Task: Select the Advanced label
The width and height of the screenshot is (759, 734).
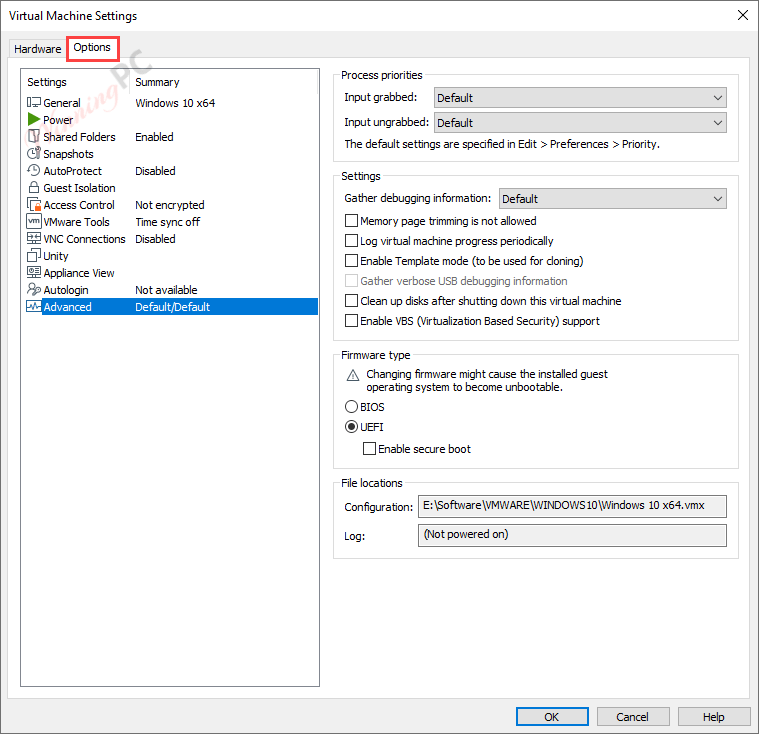Action: [67, 306]
